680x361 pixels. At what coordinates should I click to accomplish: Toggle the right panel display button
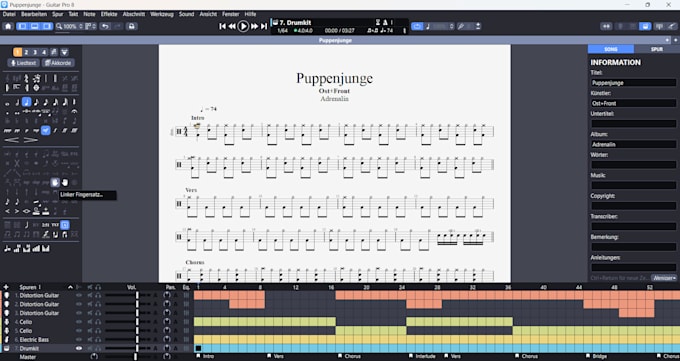pos(47,26)
